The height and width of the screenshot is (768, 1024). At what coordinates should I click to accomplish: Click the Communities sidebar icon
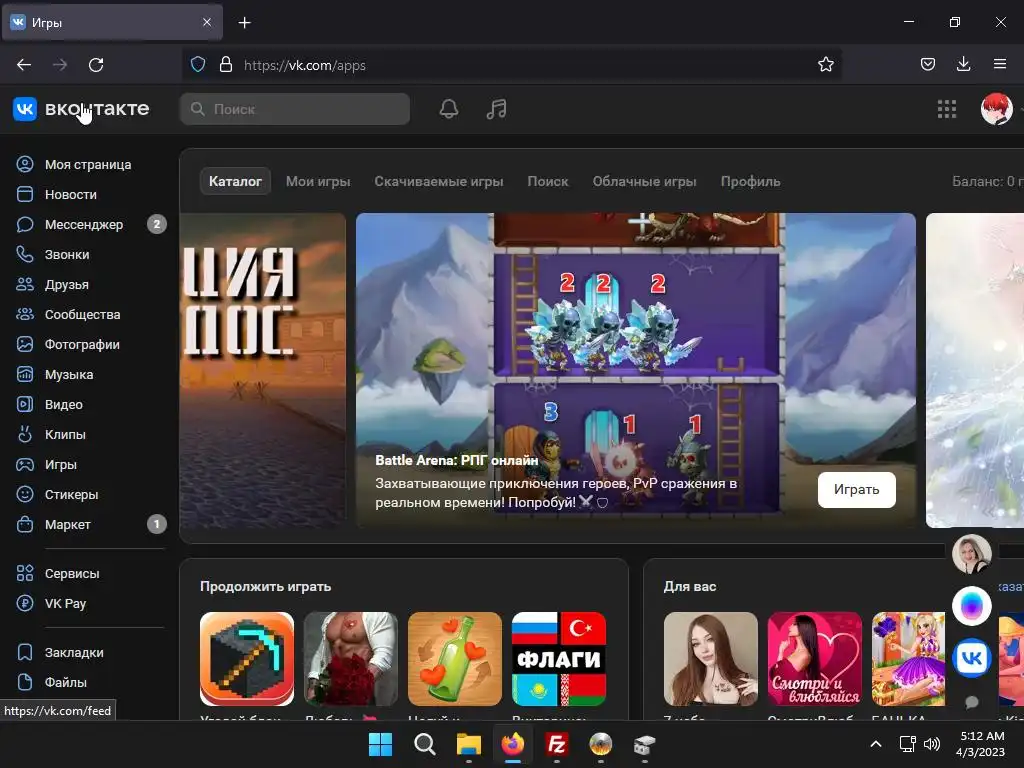[x=25, y=314]
